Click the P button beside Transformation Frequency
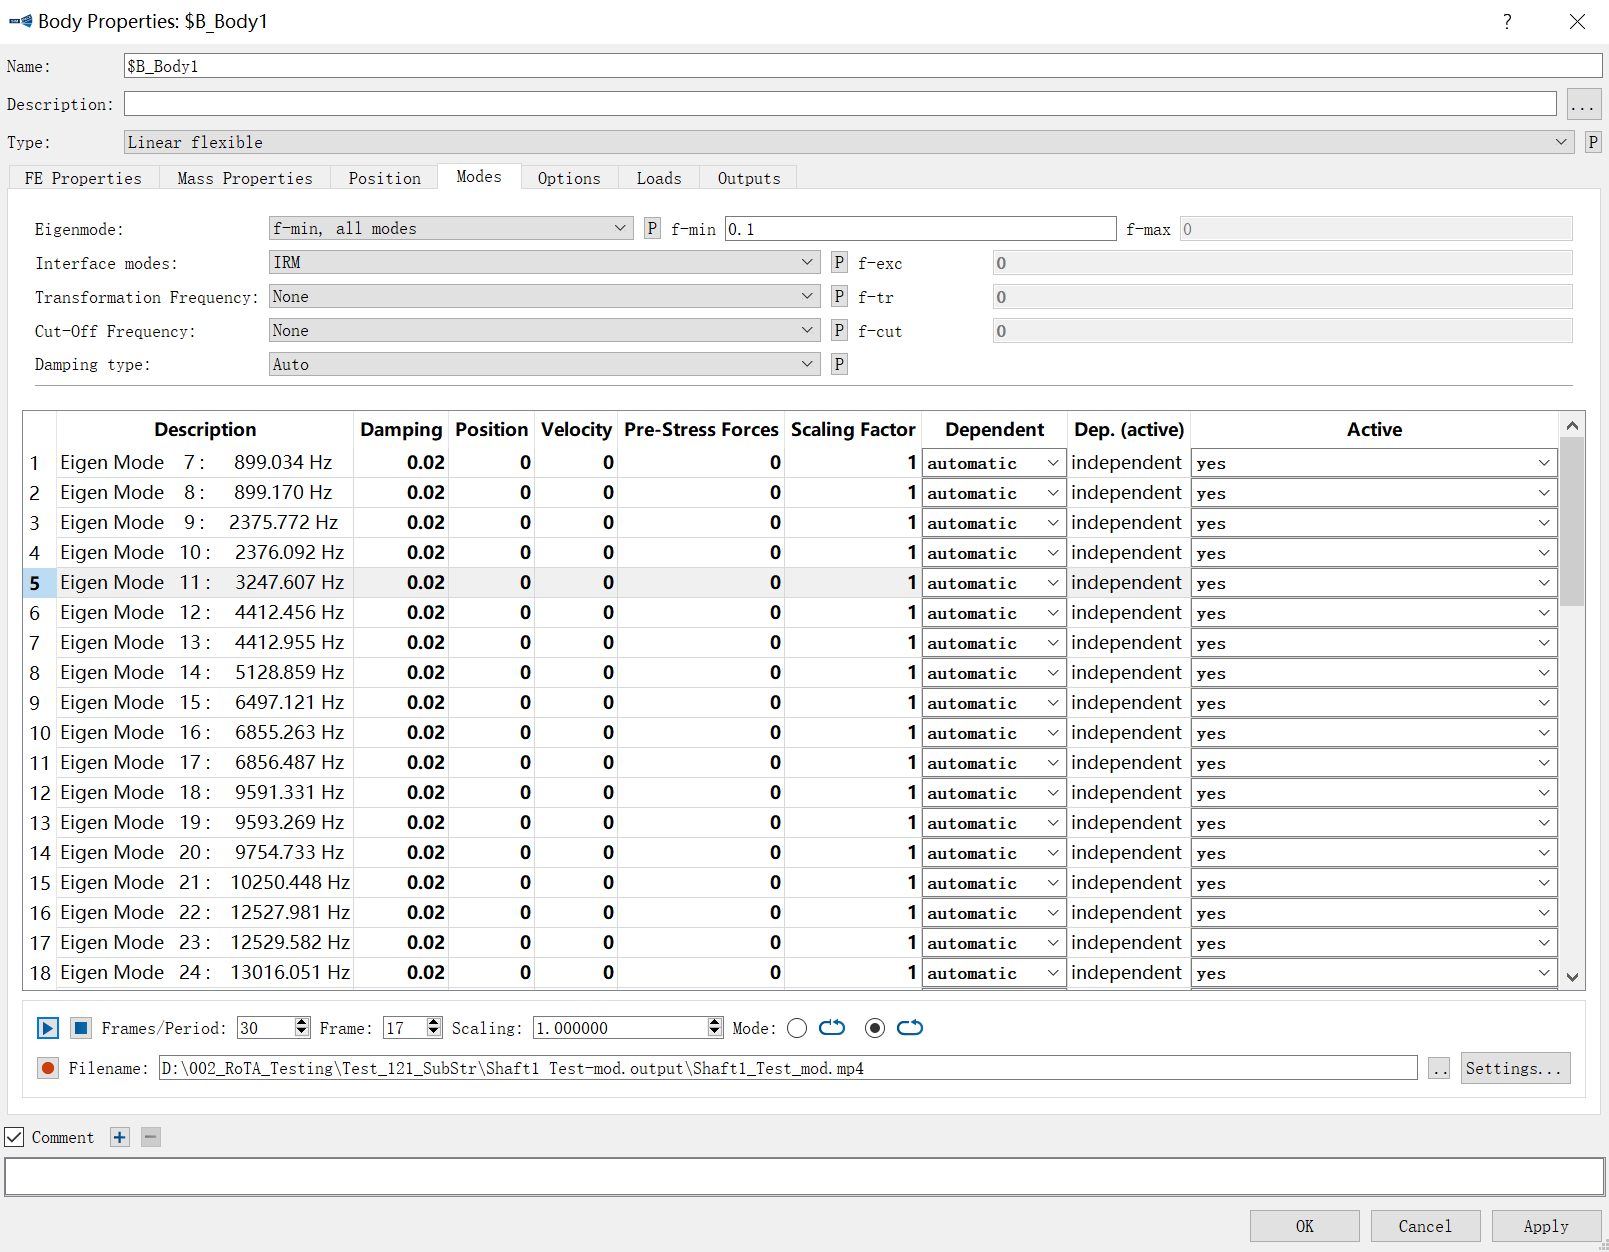Screen dimensions: 1609x1252 coord(839,296)
